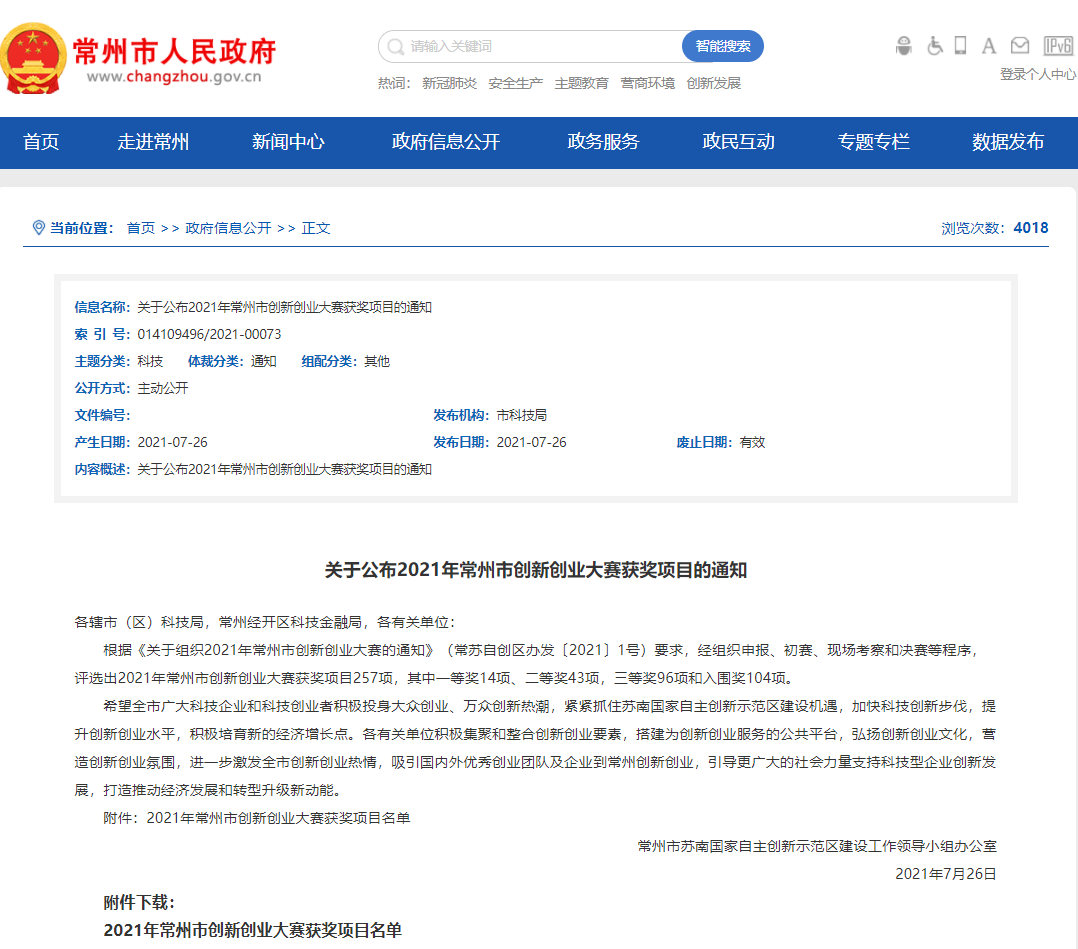Image resolution: width=1078 pixels, height=949 pixels.
Task: Open the 新闻中心 navigation menu
Action: pyautogui.click(x=288, y=143)
